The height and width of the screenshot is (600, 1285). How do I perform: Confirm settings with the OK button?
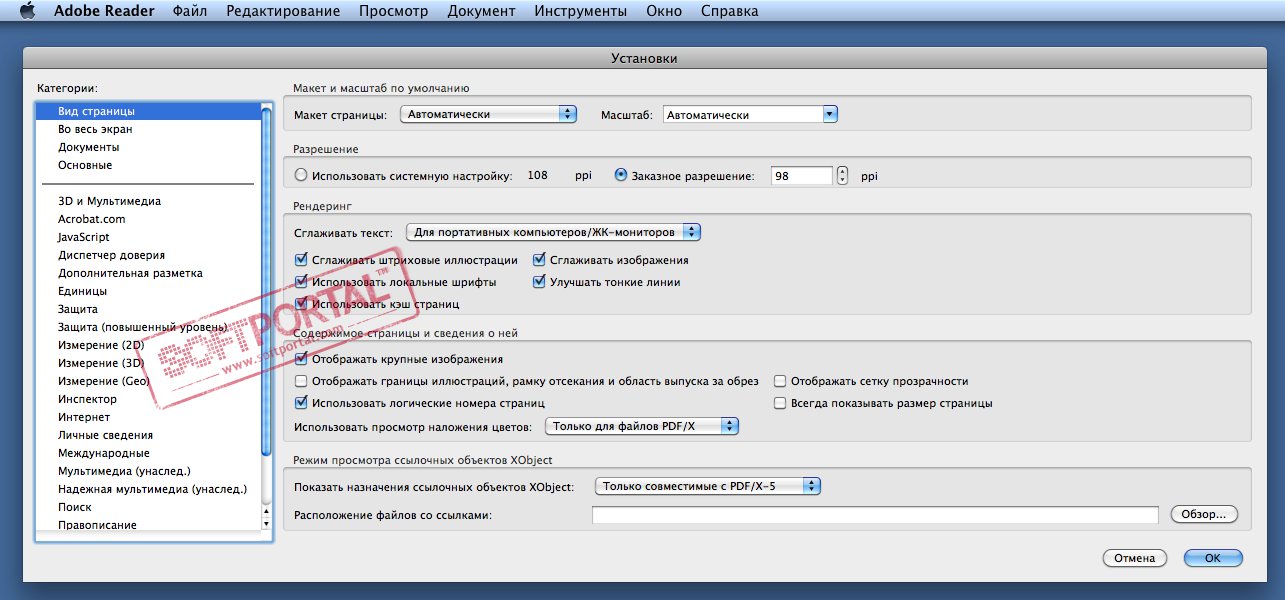point(1213,558)
